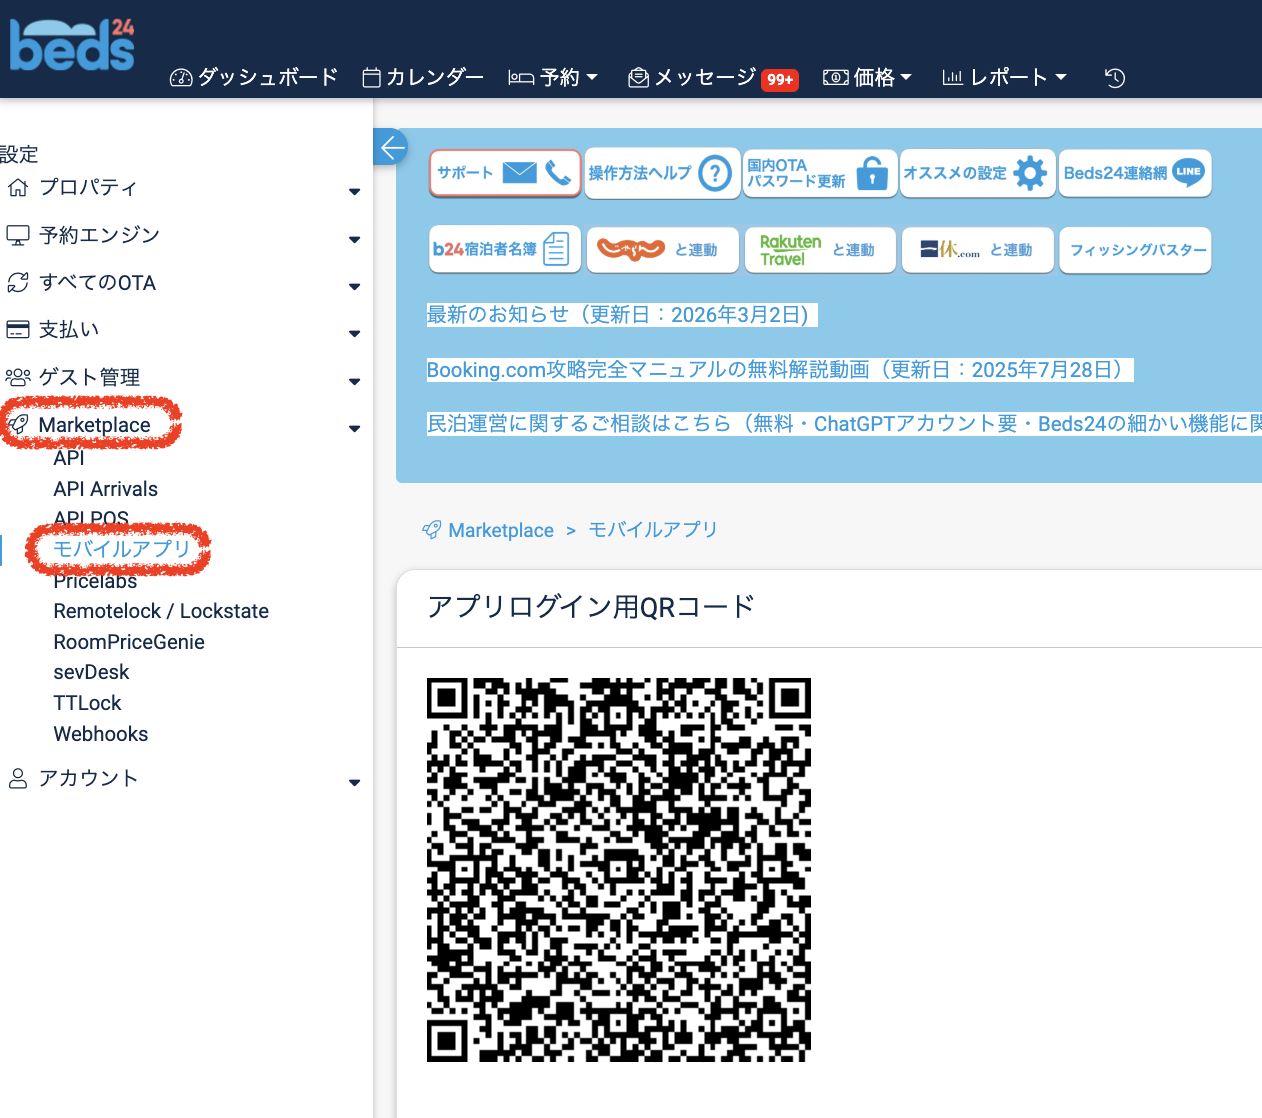The image size is (1262, 1118).
Task: Click Rakuten Travel と連動 button
Action: (x=819, y=250)
